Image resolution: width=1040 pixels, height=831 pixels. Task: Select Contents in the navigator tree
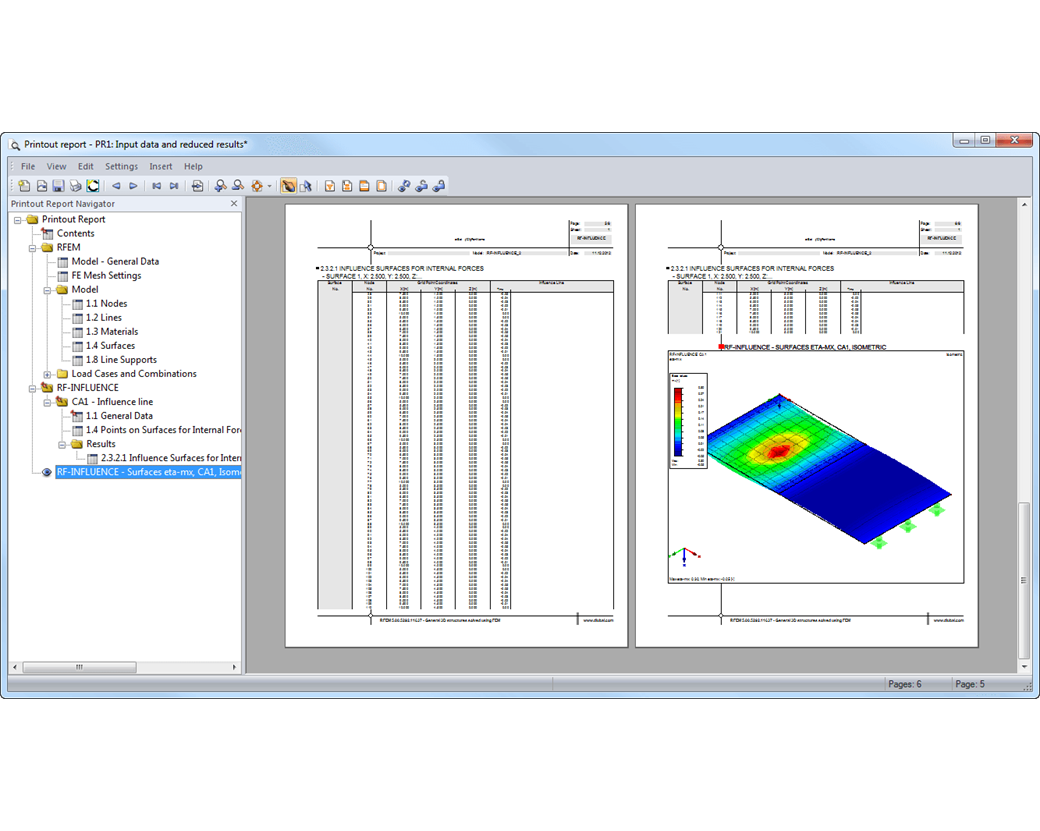[76, 233]
